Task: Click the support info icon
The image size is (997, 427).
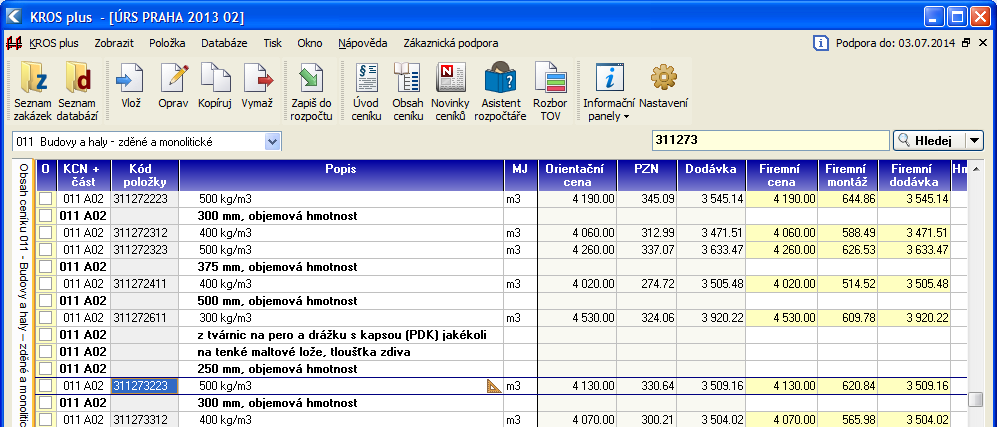Action: pyautogui.click(x=821, y=43)
